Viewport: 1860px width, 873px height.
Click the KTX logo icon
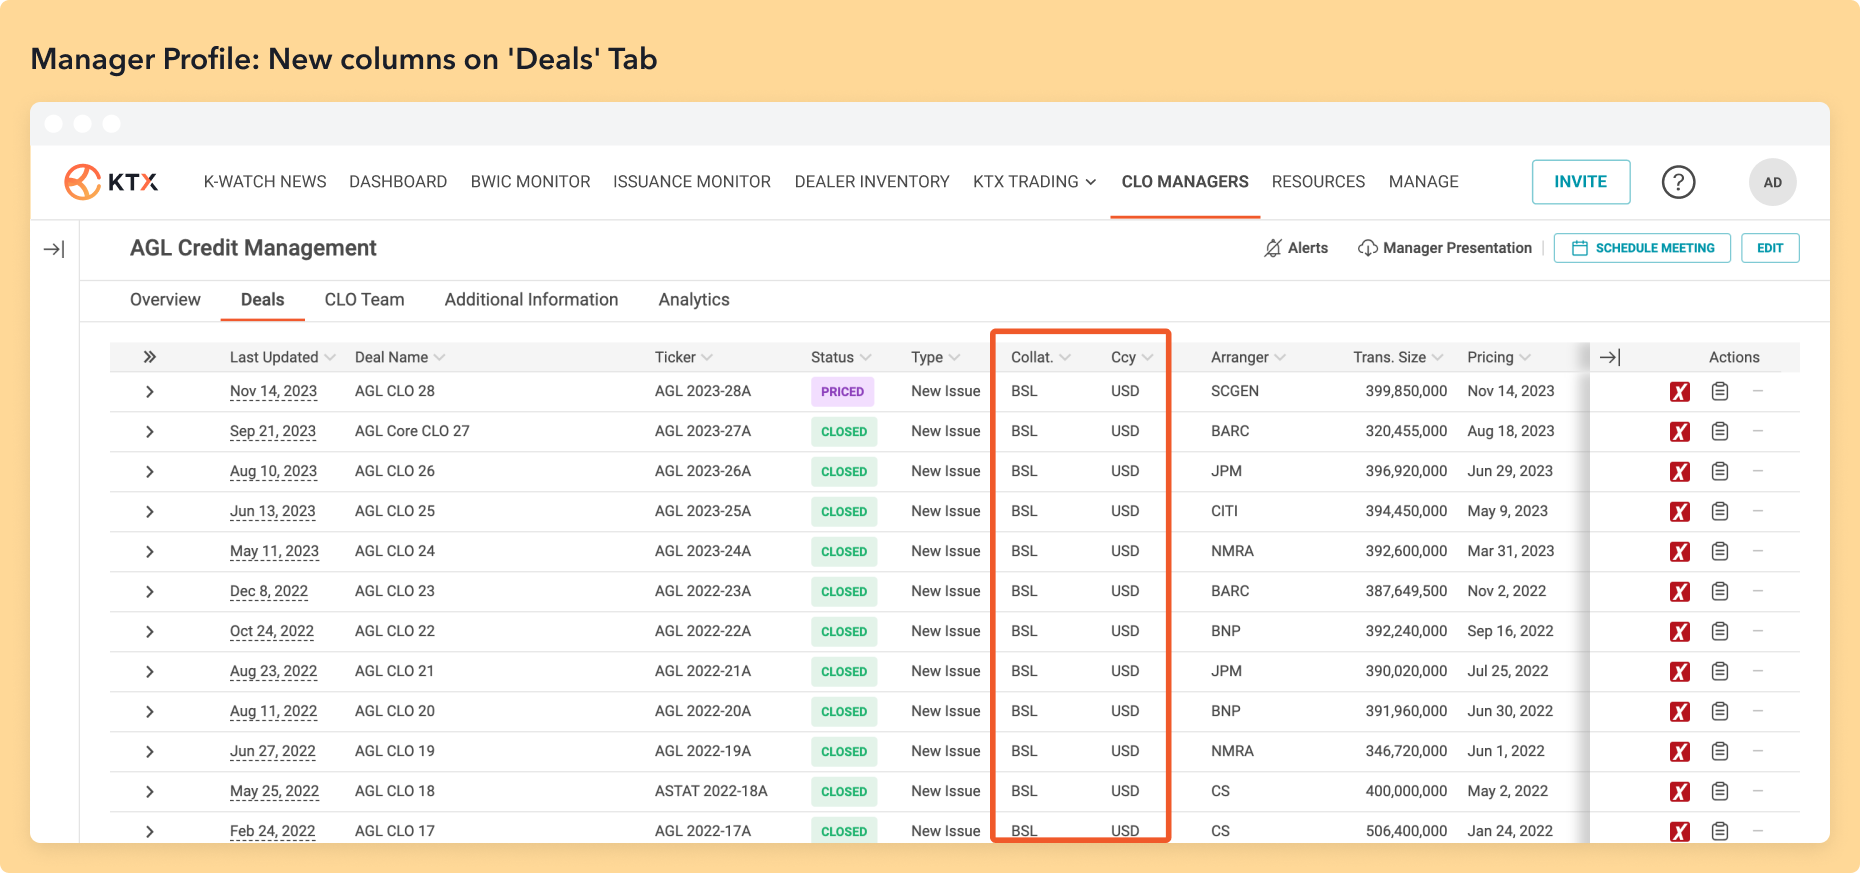point(83,182)
